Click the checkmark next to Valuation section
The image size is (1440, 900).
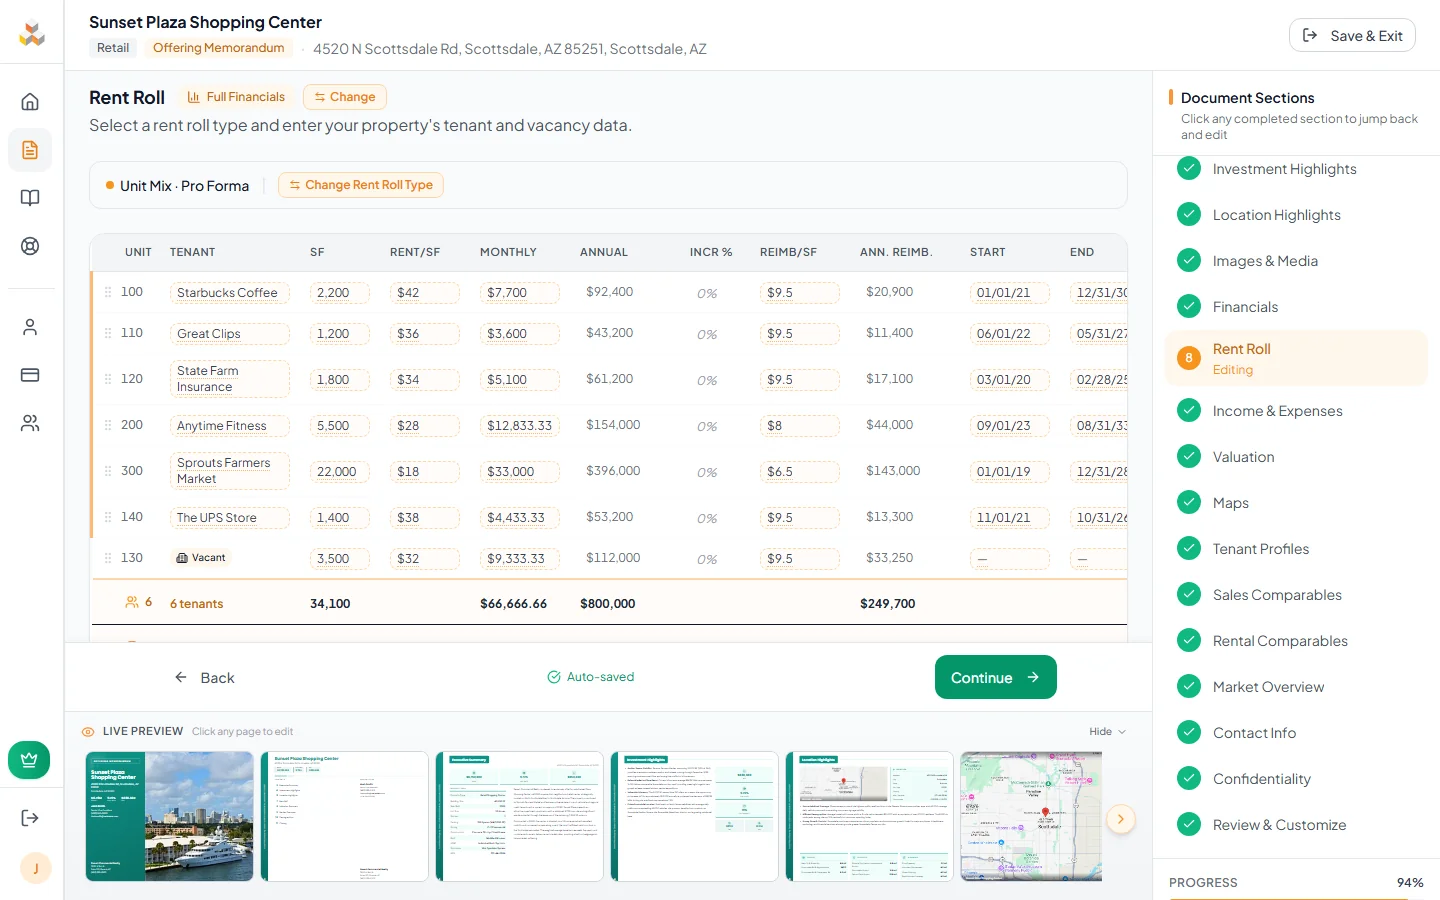click(1189, 456)
